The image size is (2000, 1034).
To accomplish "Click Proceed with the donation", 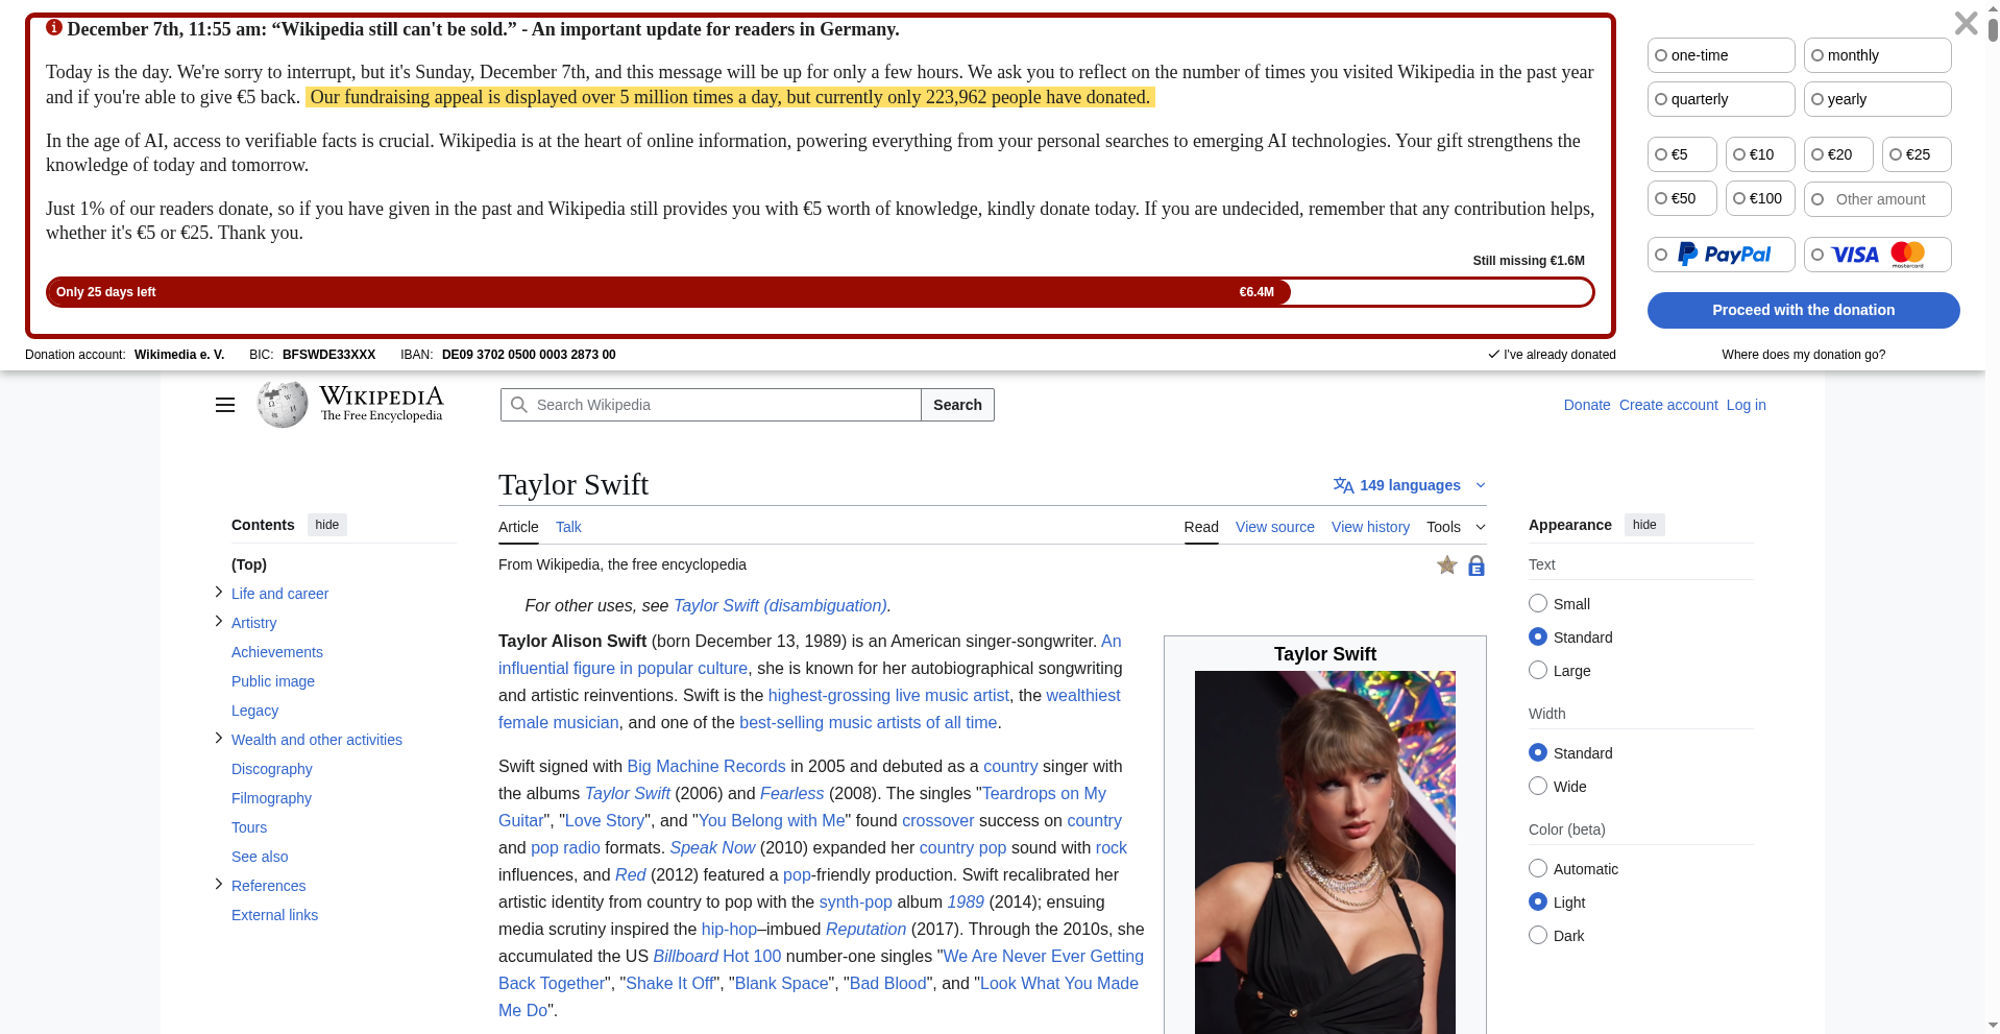I will click(1803, 310).
